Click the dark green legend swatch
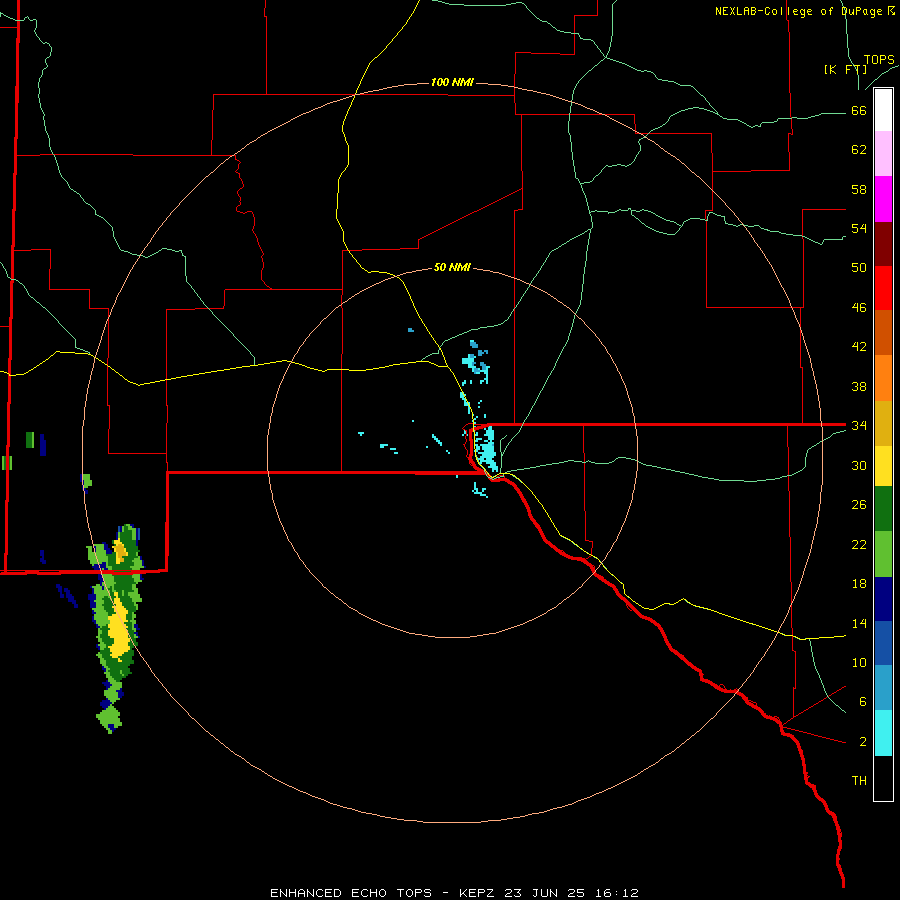900x900 pixels. point(883,509)
